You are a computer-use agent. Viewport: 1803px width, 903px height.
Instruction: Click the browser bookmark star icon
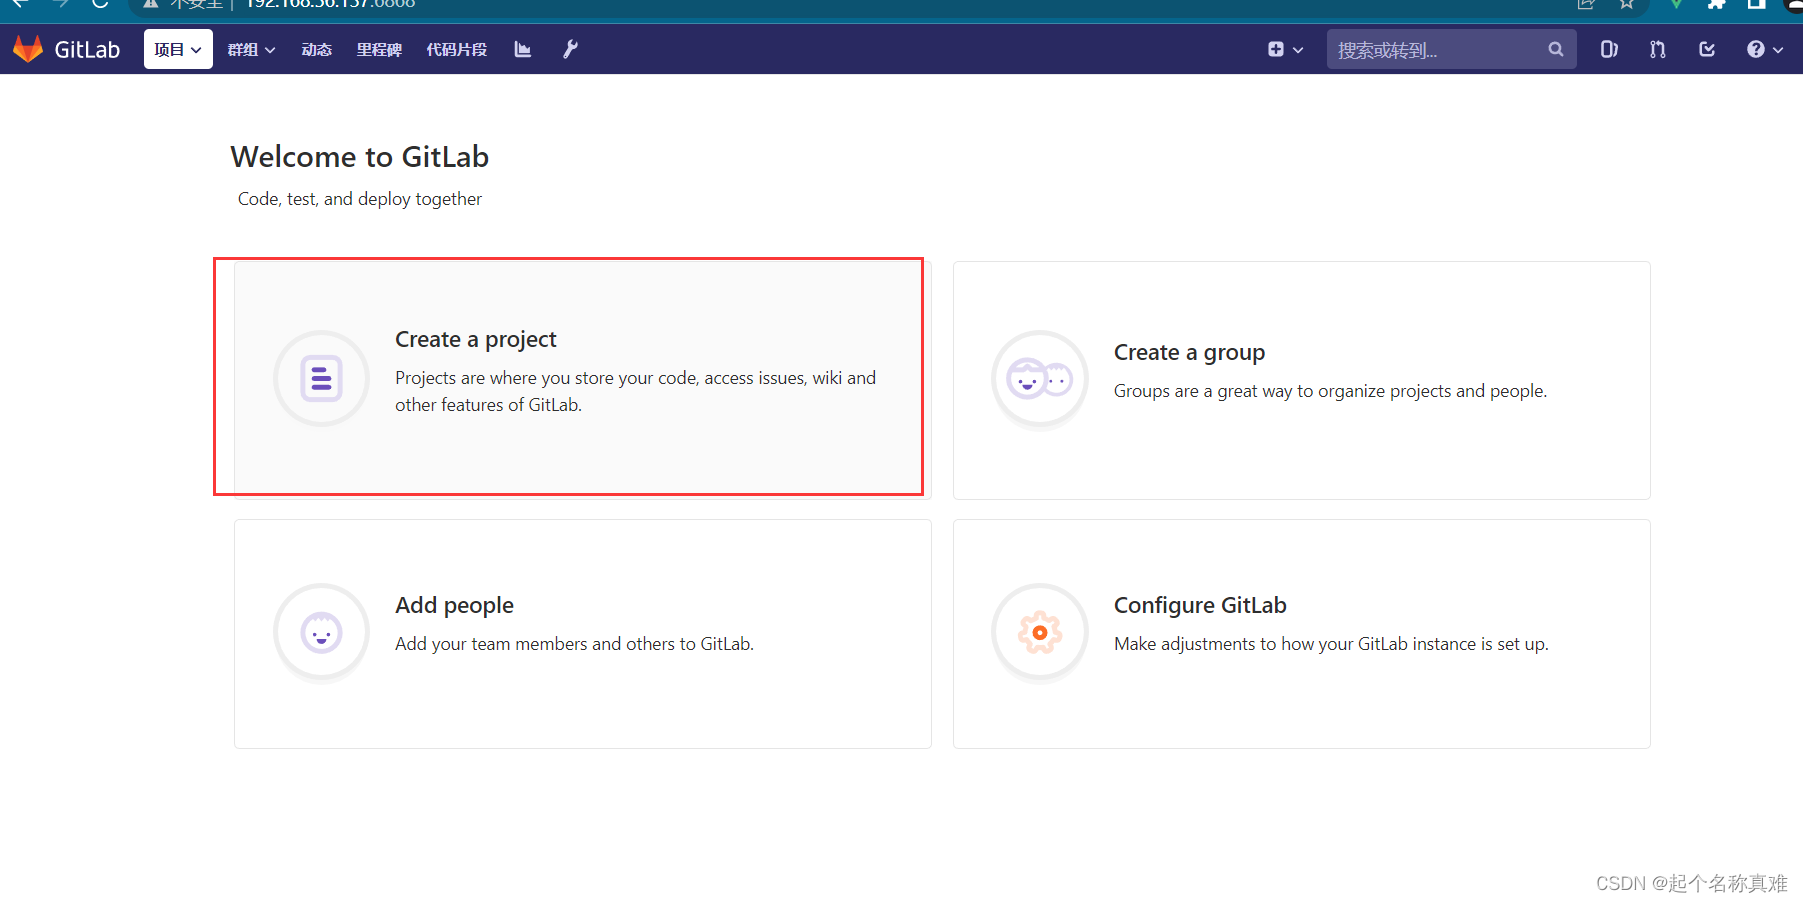(1627, 4)
